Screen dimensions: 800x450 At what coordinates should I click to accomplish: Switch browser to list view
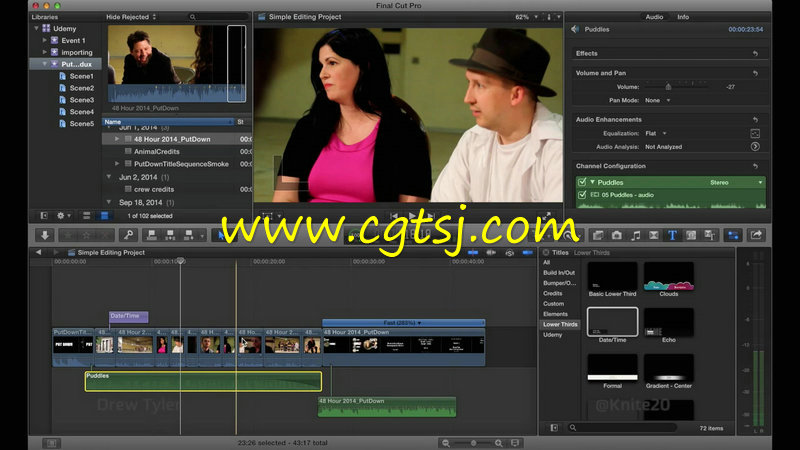click(x=104, y=216)
